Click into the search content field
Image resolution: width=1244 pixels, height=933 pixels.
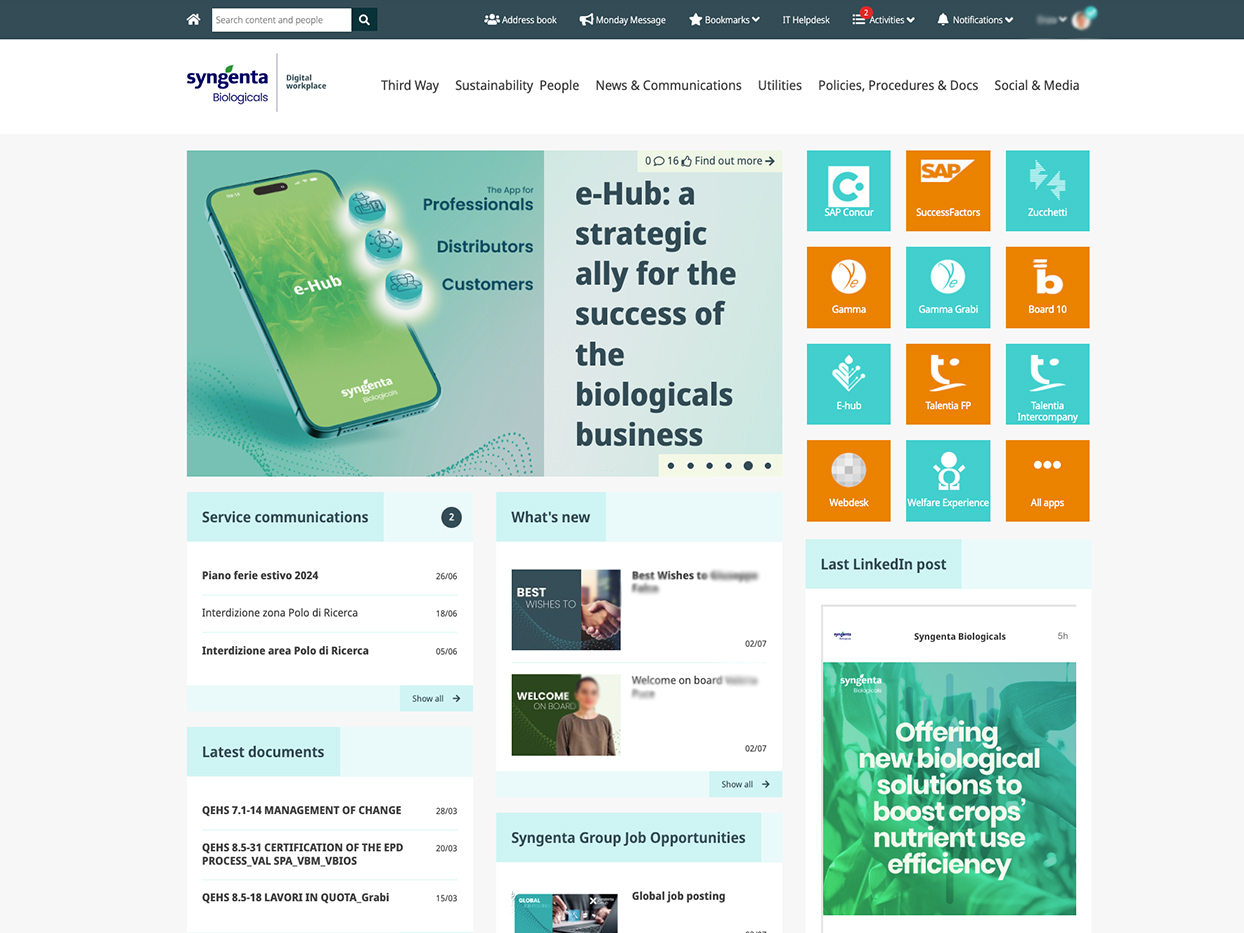pyautogui.click(x=281, y=19)
